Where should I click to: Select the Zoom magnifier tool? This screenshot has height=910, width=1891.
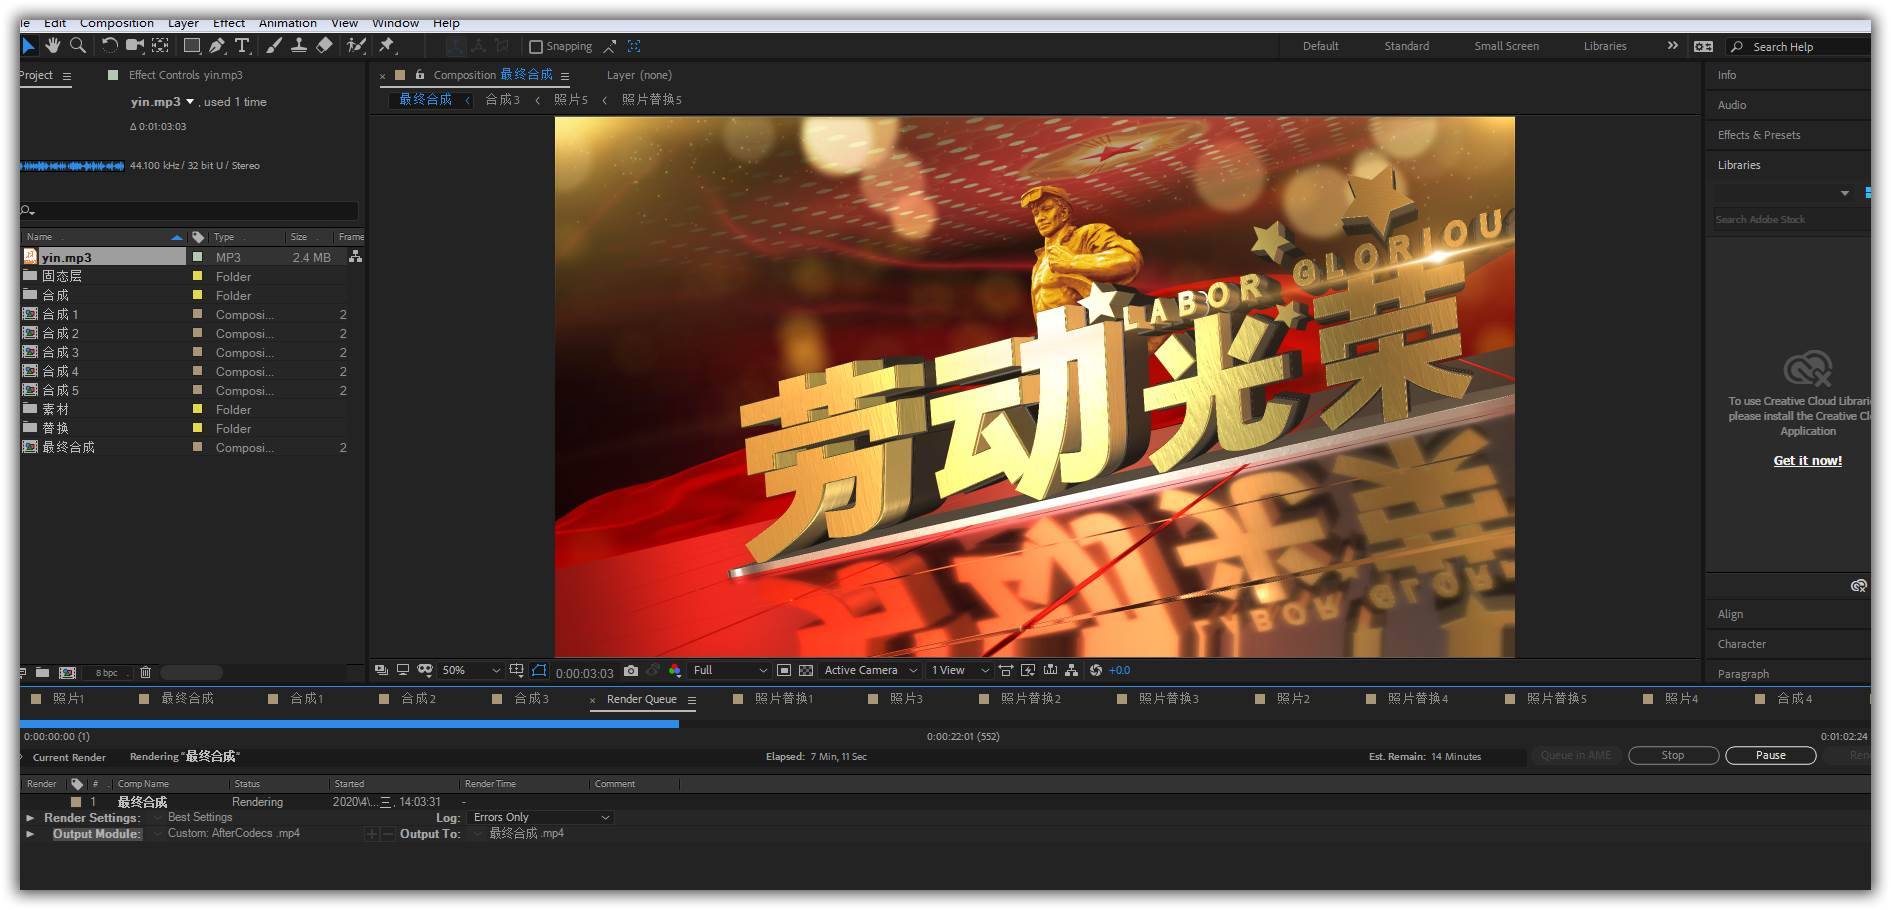click(77, 45)
